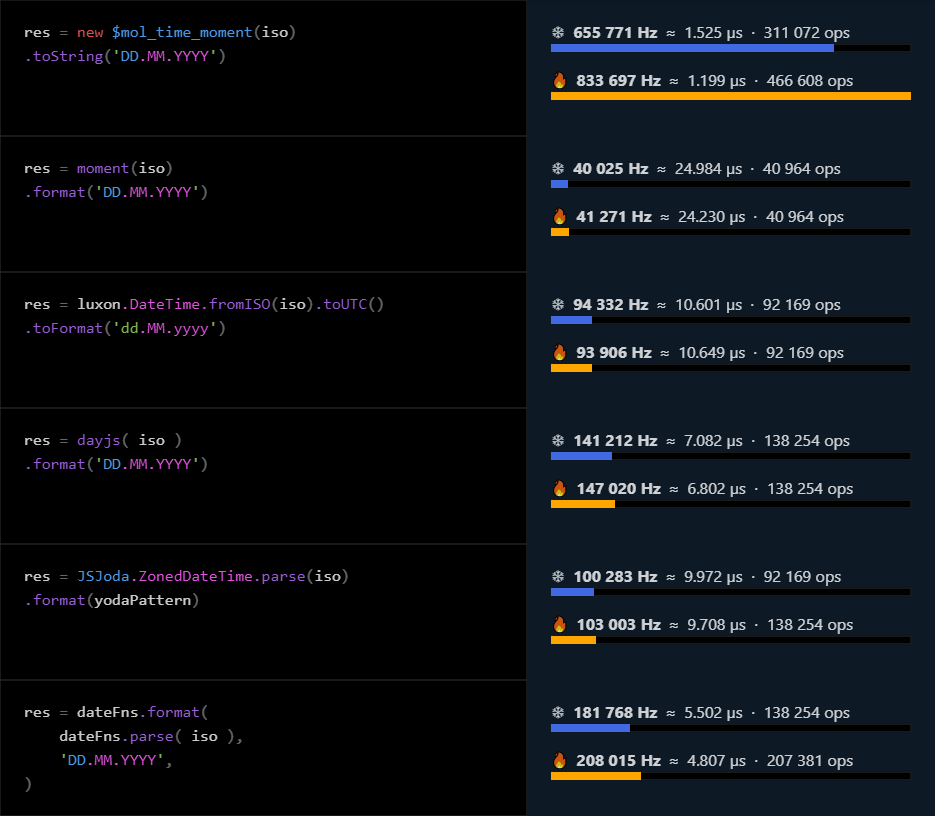Click the '4.807 µs' timing value
Image resolution: width=935 pixels, height=816 pixels.
click(716, 761)
